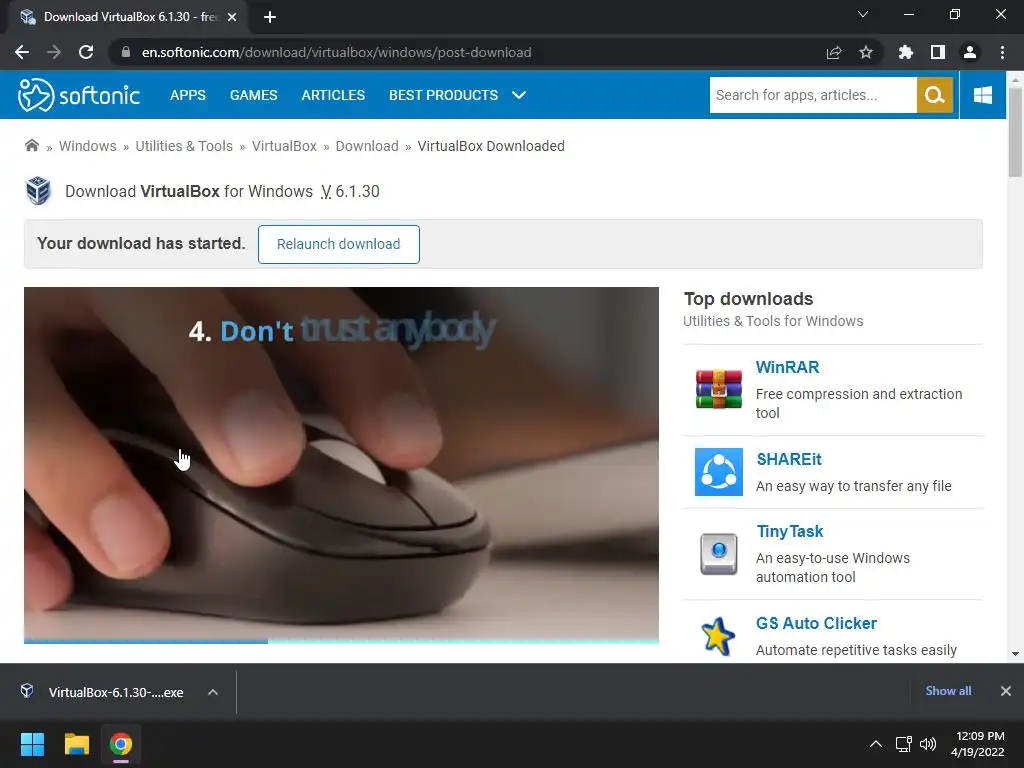Open VirtualBox breadcrumb link
The width and height of the screenshot is (1024, 768).
click(284, 146)
